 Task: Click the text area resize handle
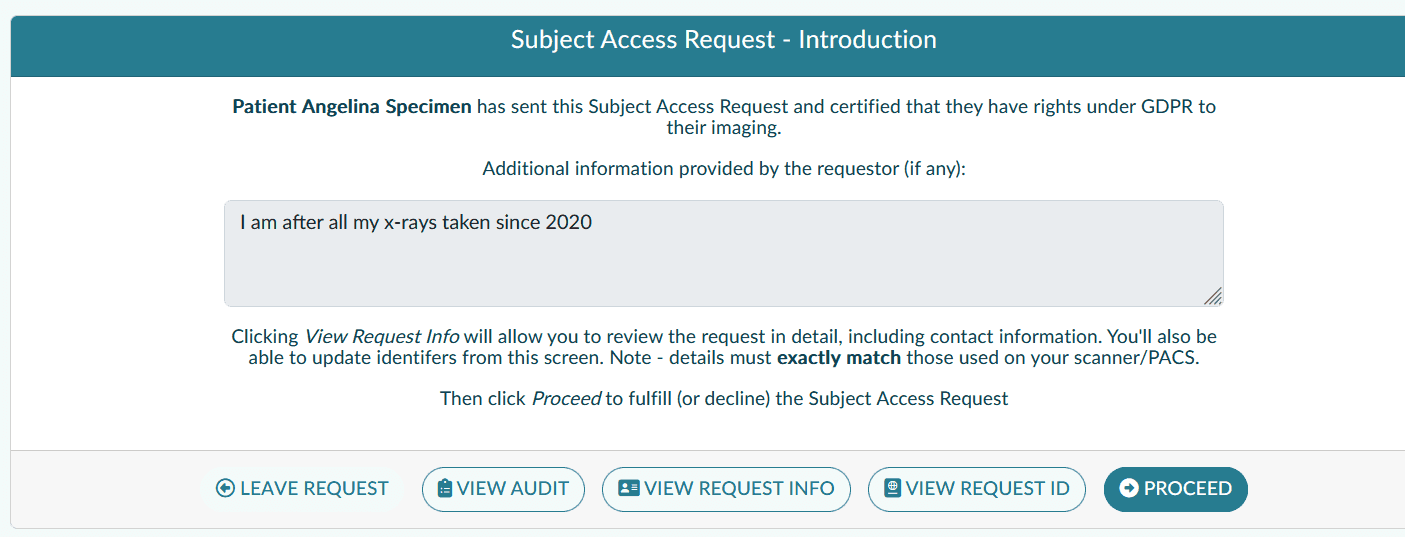1212,296
